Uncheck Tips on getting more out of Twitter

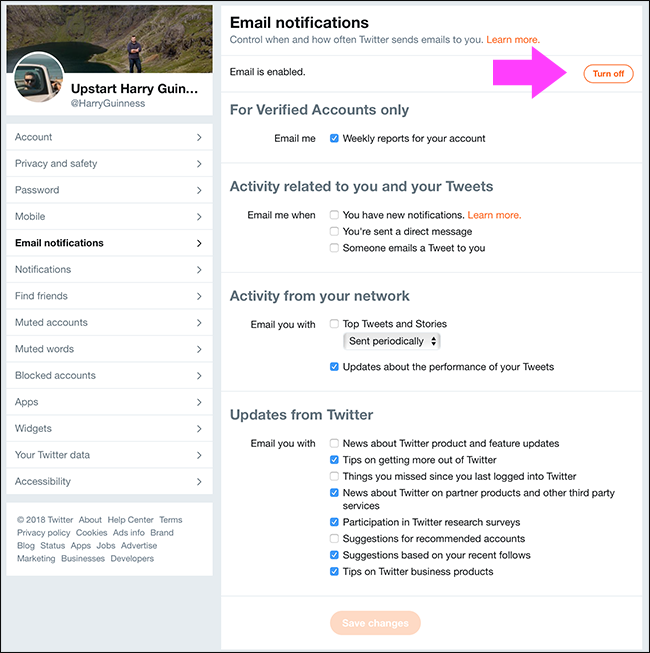334,460
